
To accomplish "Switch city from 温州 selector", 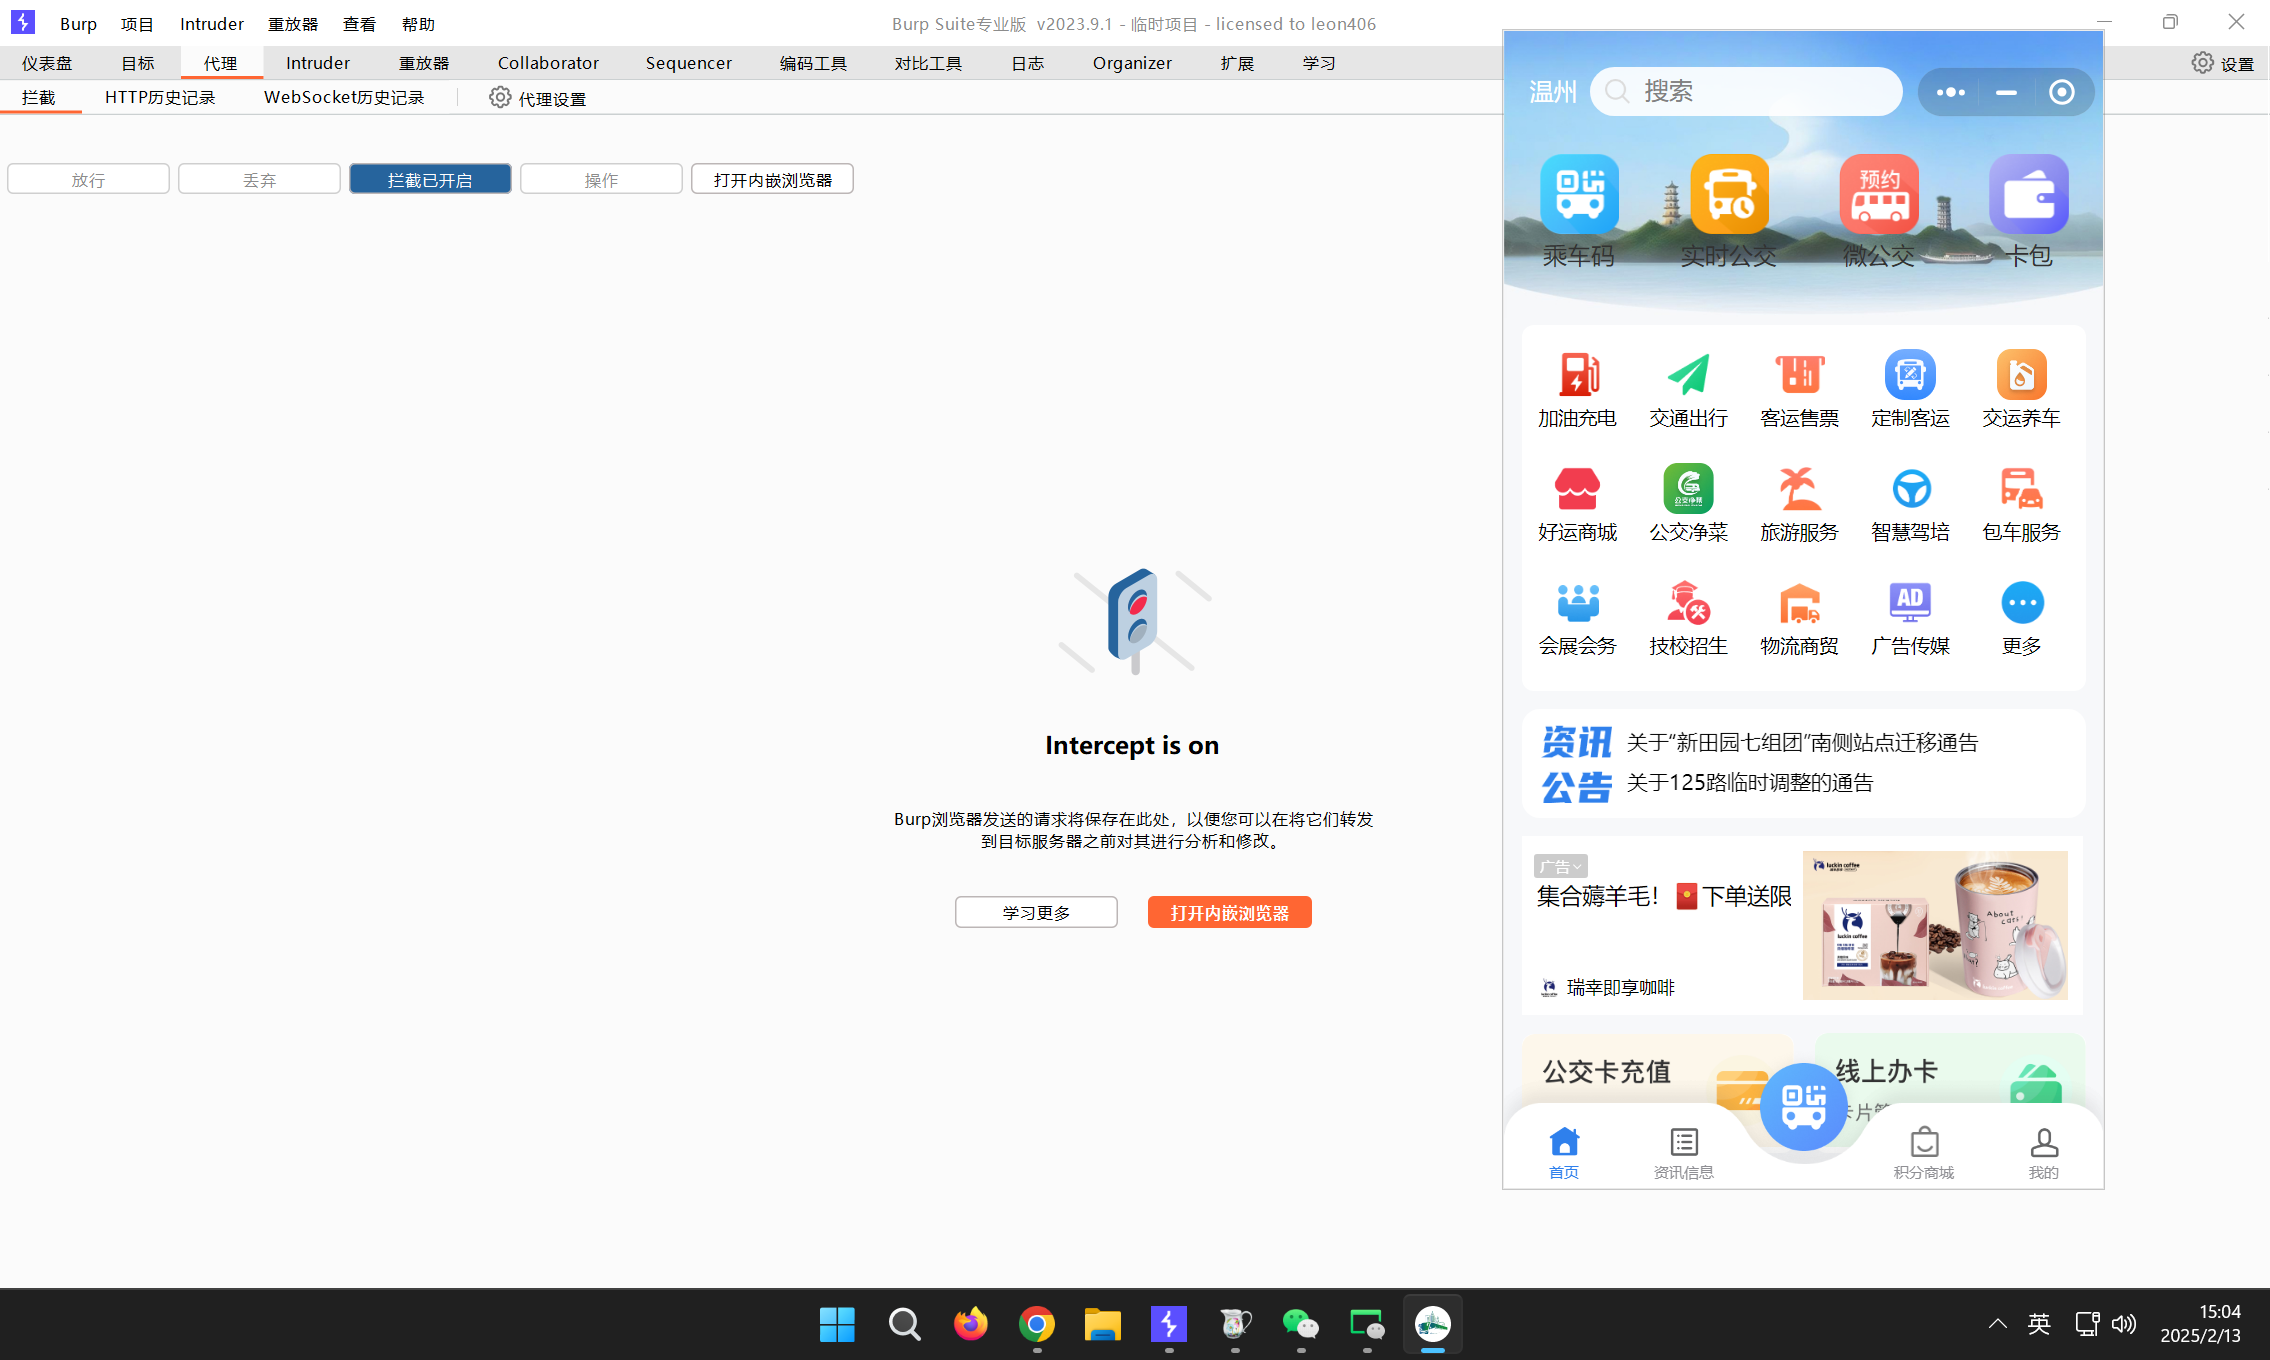I will [1552, 92].
